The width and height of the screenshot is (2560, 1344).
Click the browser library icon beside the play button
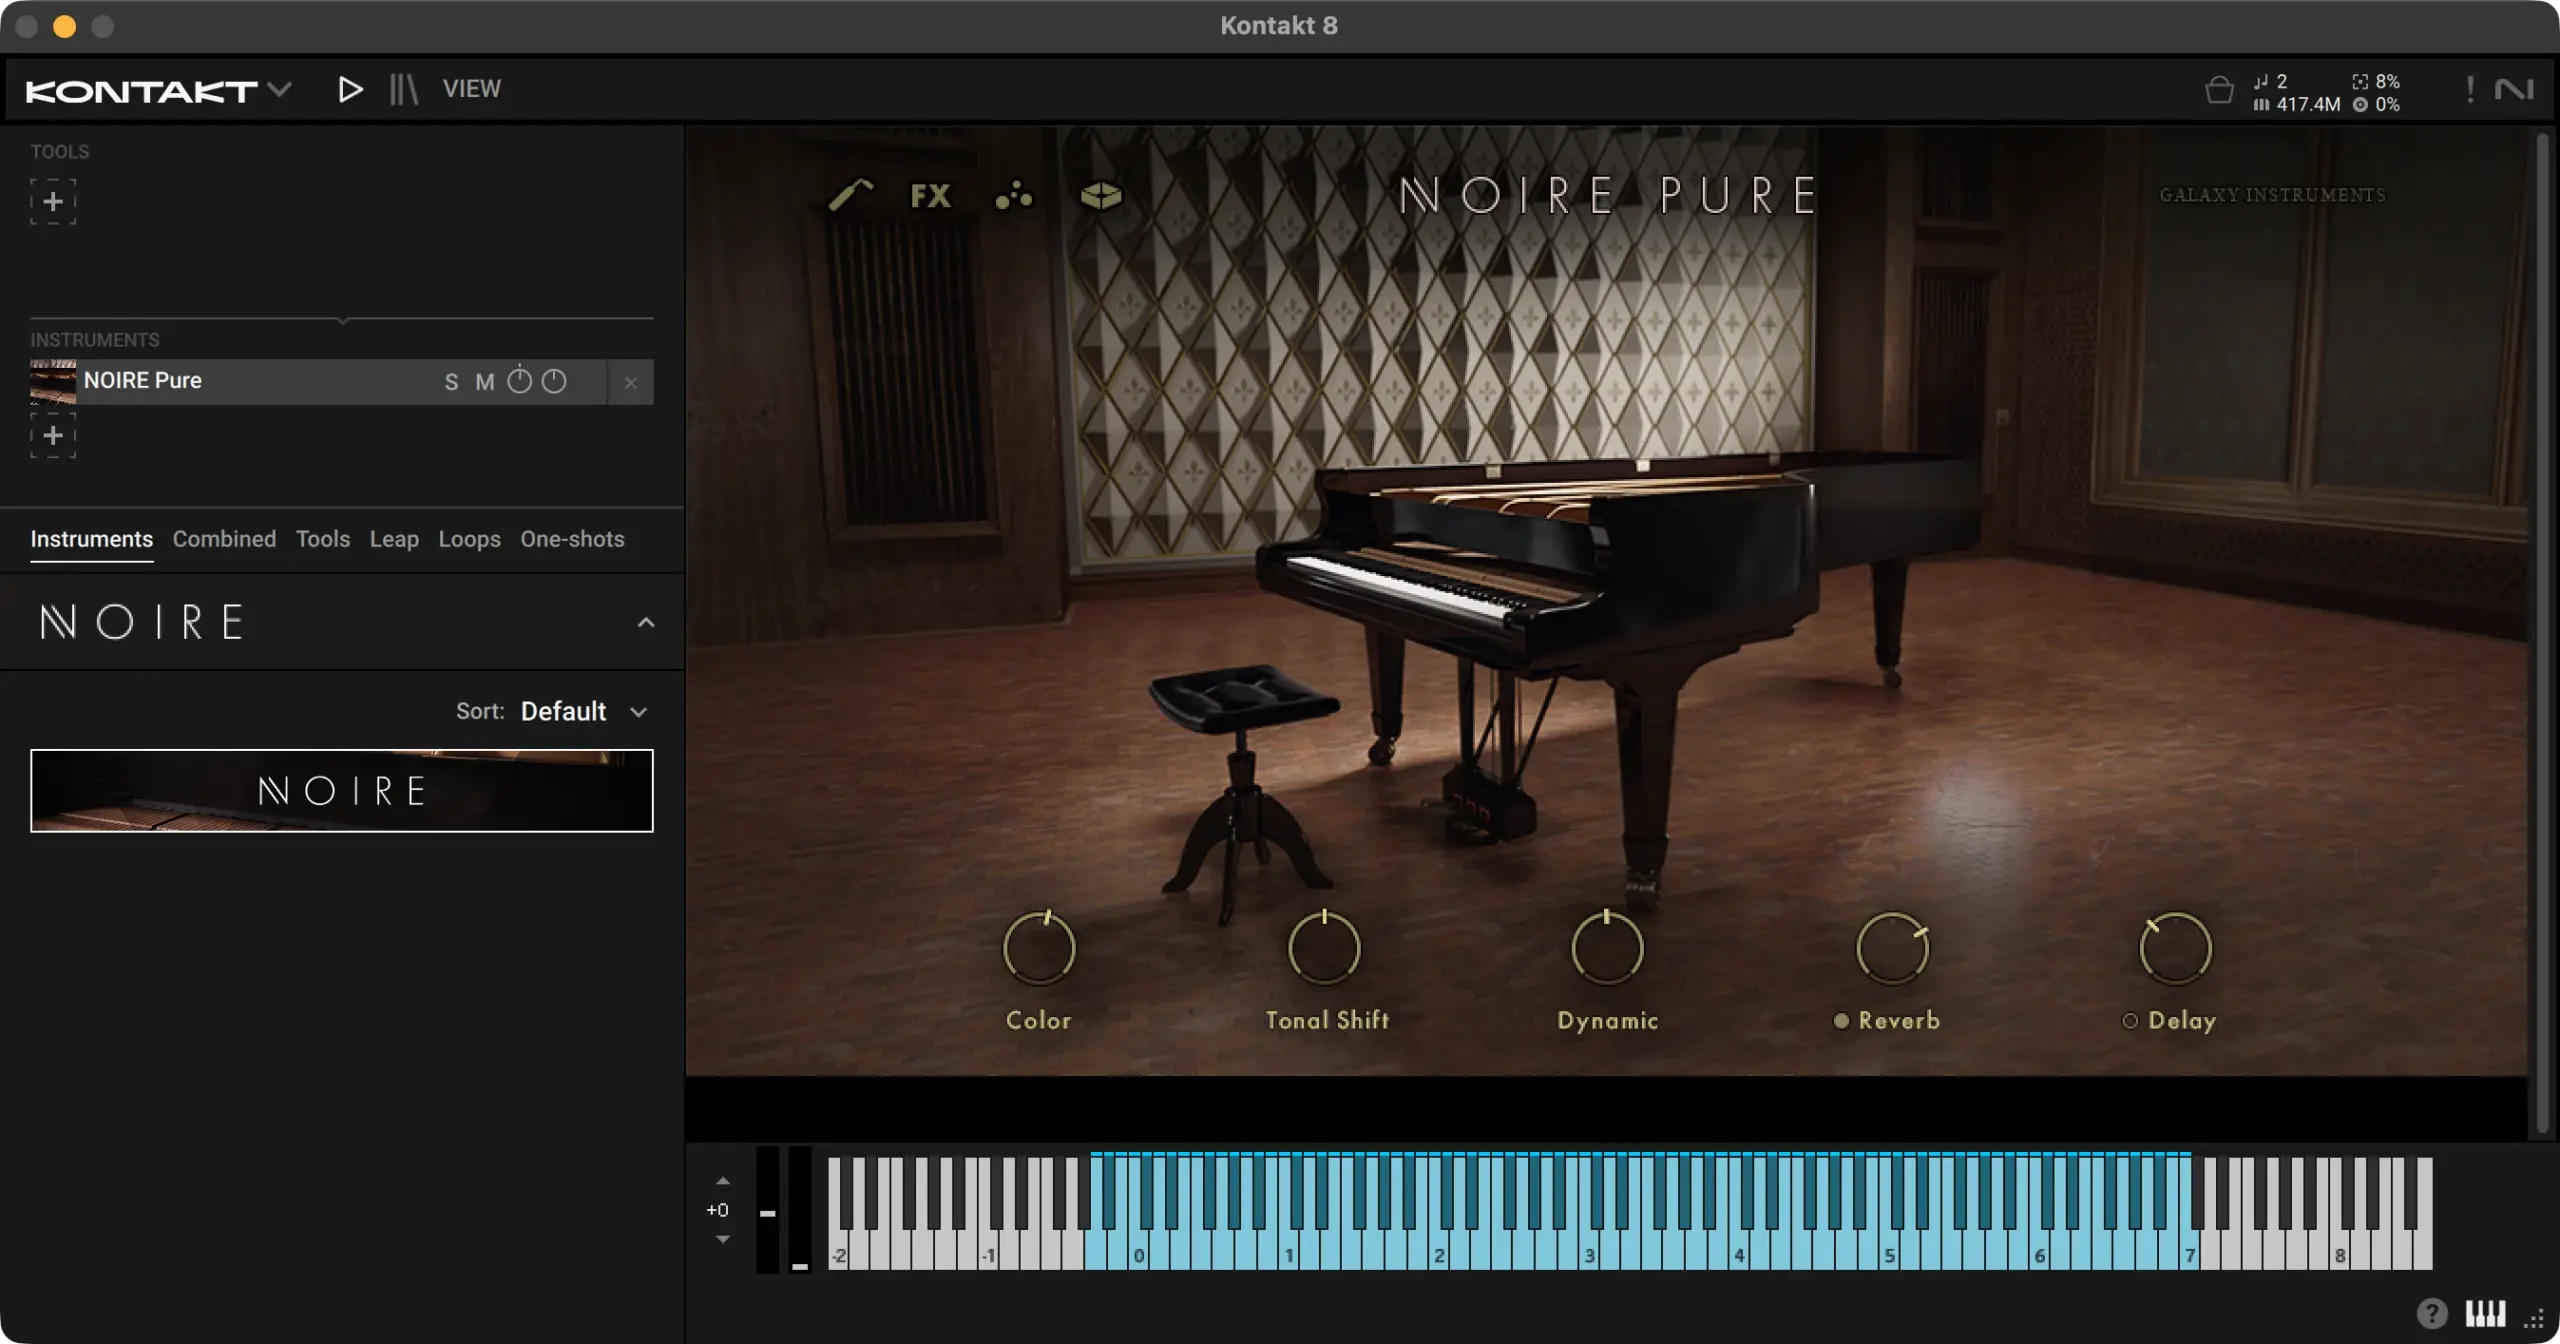404,88
